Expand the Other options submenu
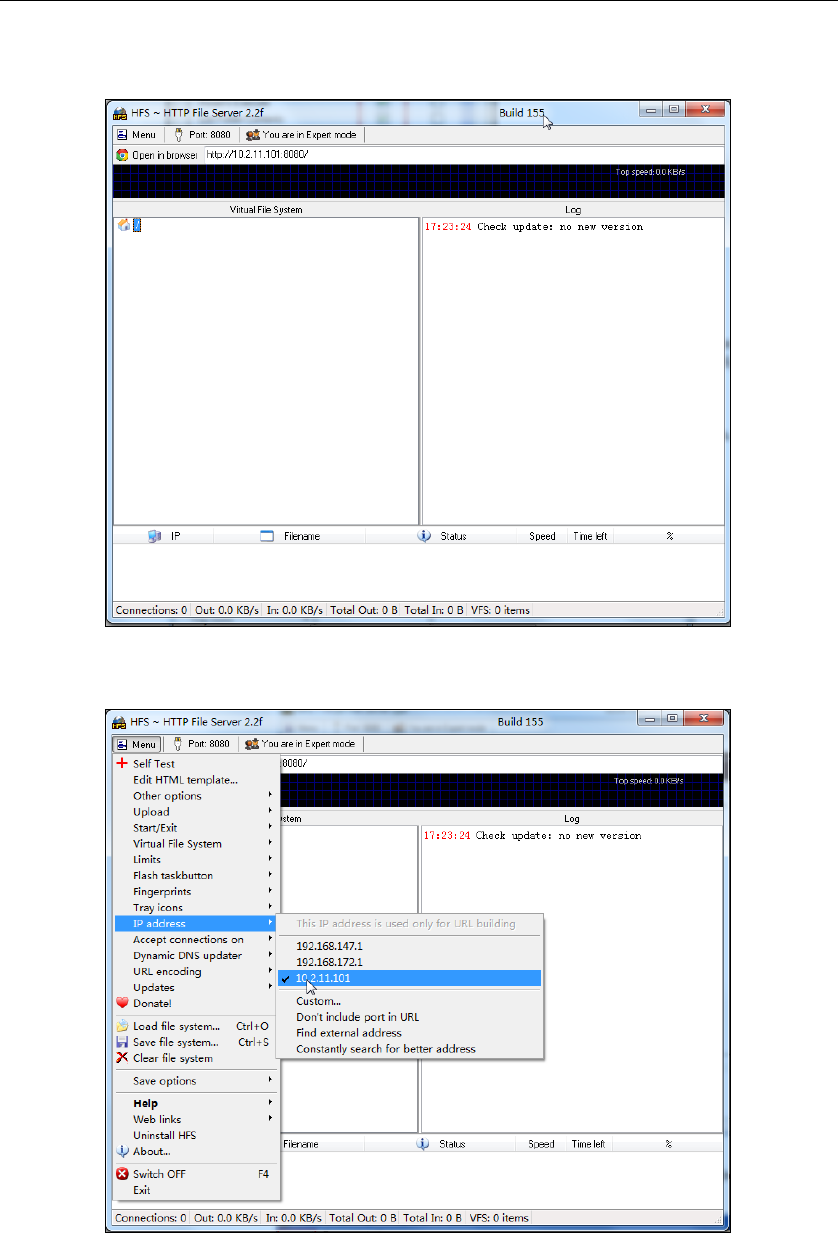 pyautogui.click(x=196, y=795)
